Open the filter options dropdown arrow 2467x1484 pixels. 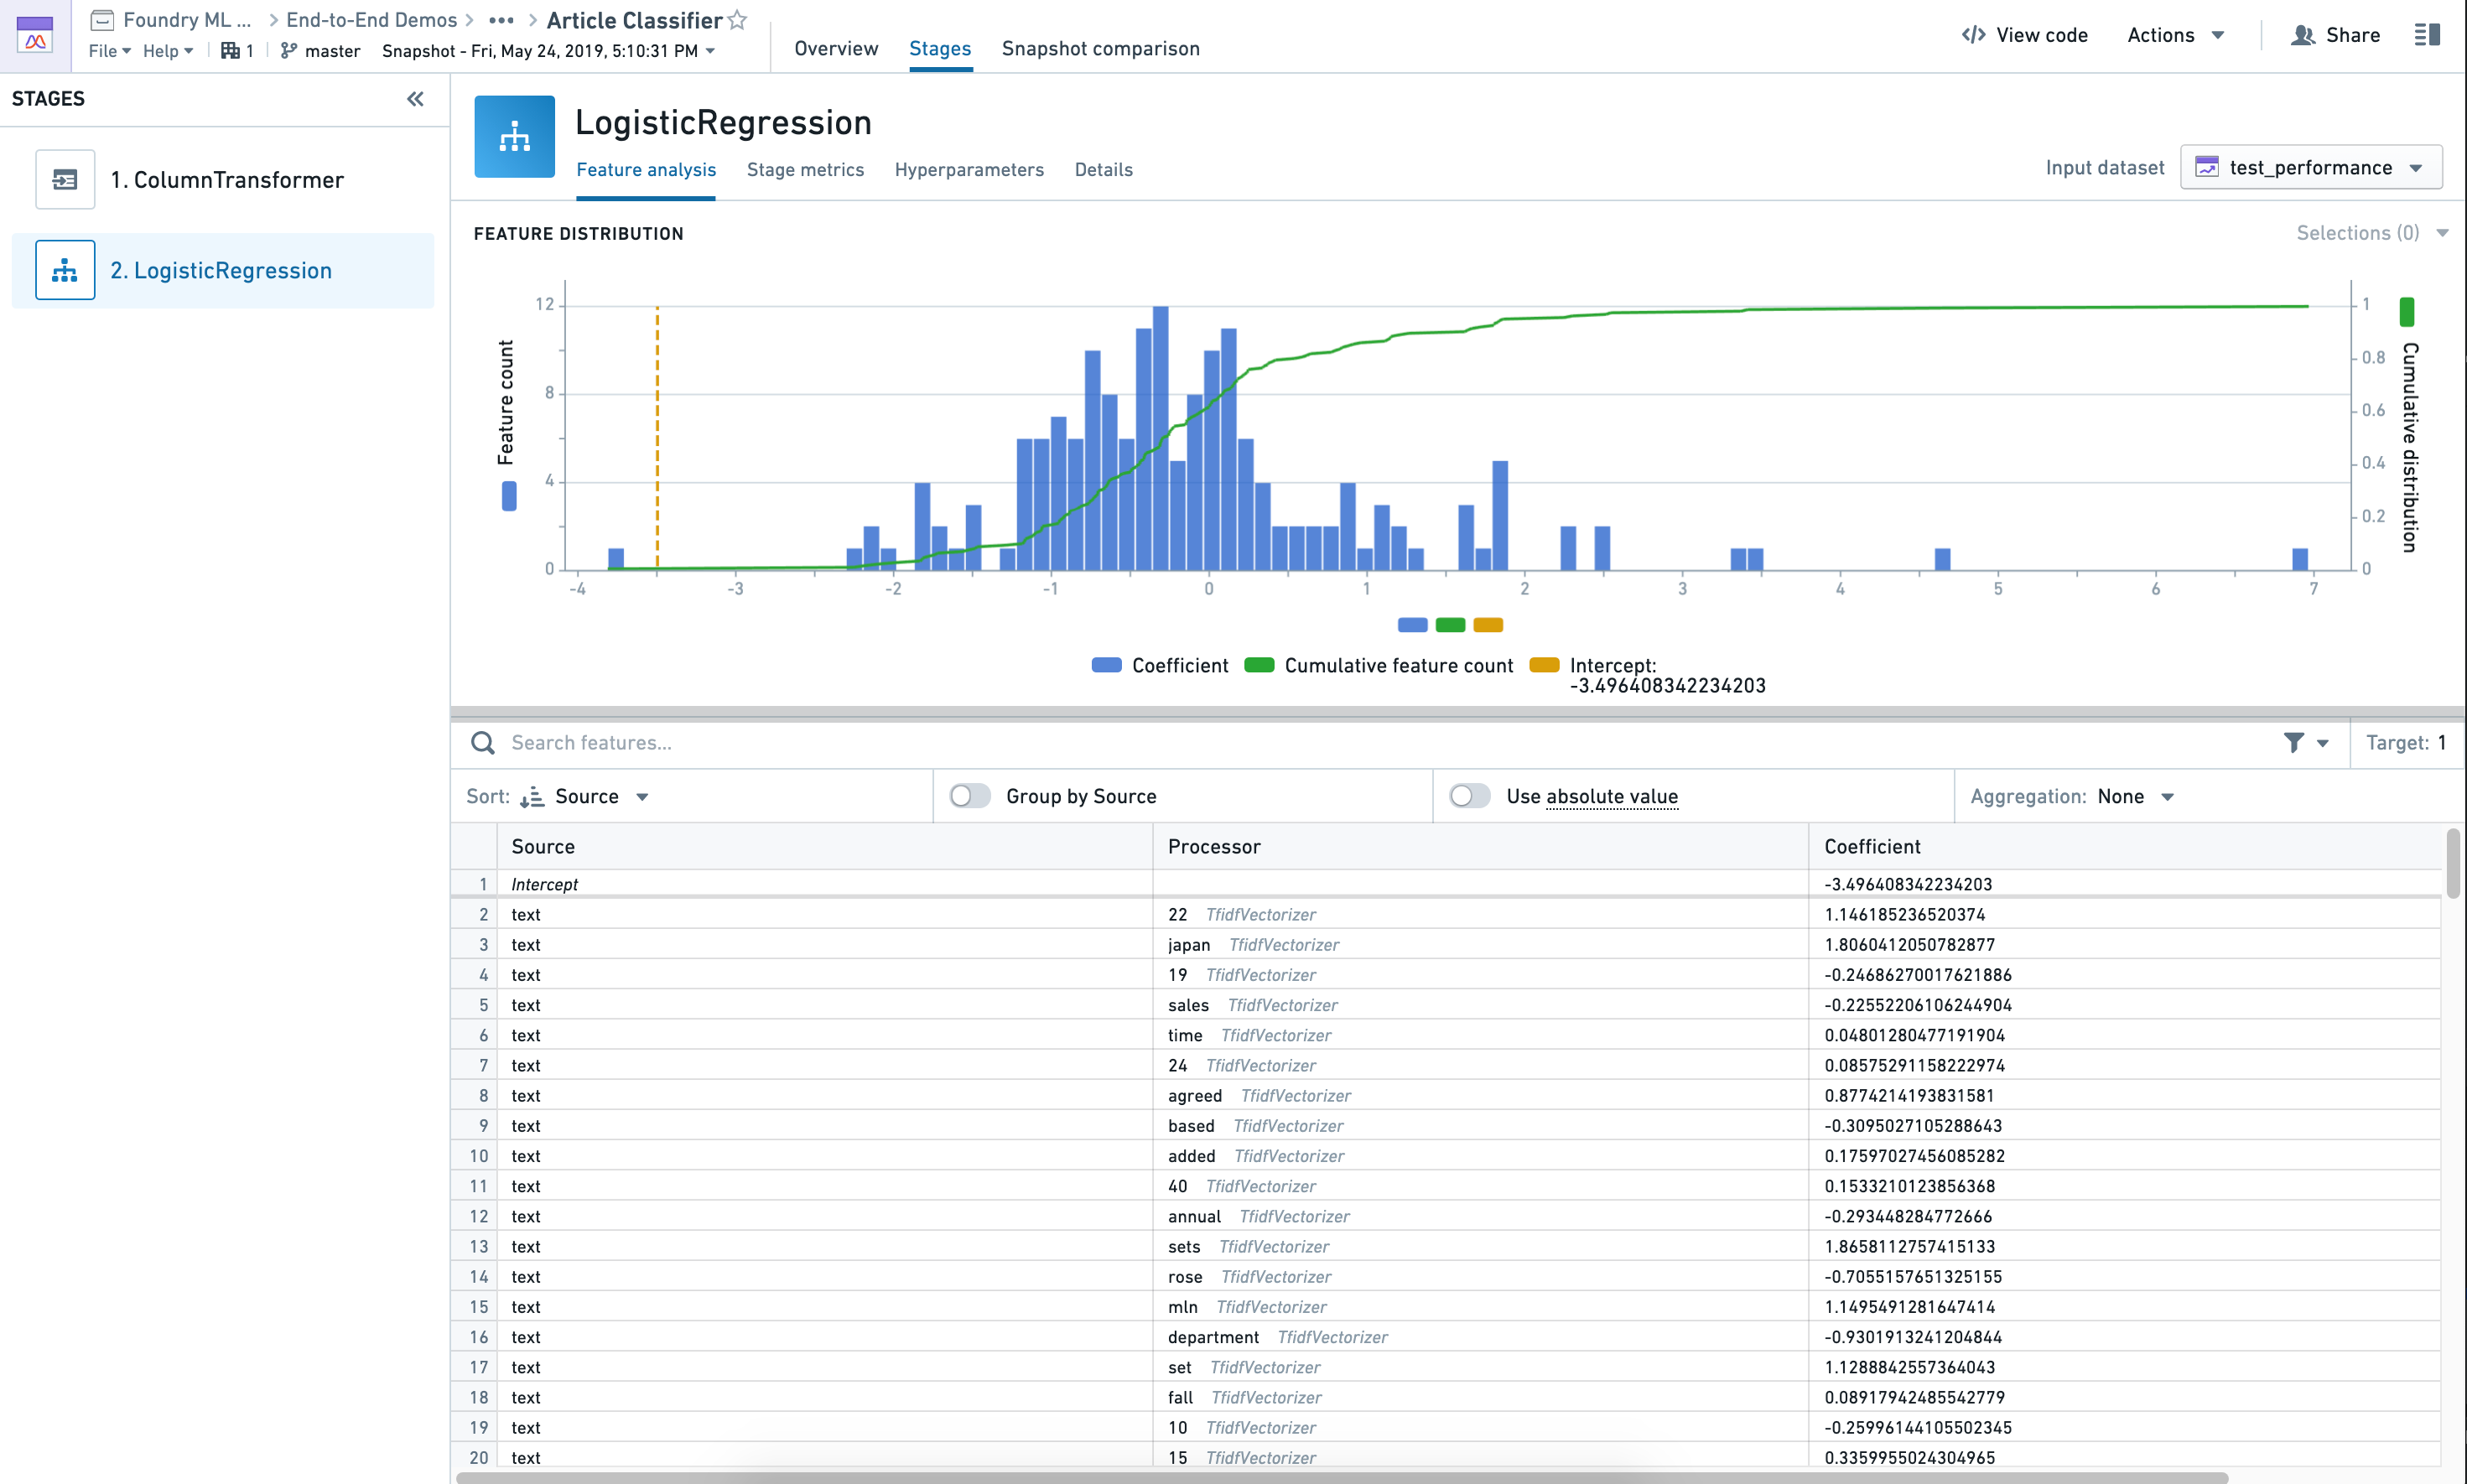2322,743
